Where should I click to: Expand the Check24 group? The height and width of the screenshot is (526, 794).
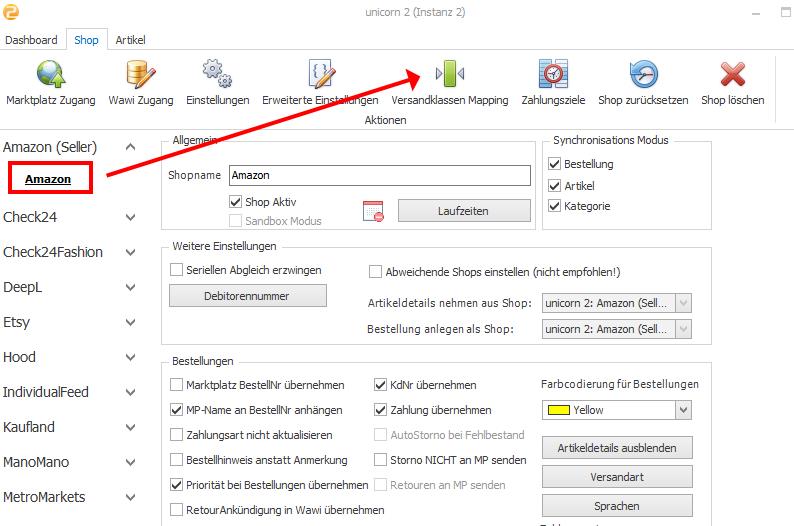(x=130, y=217)
